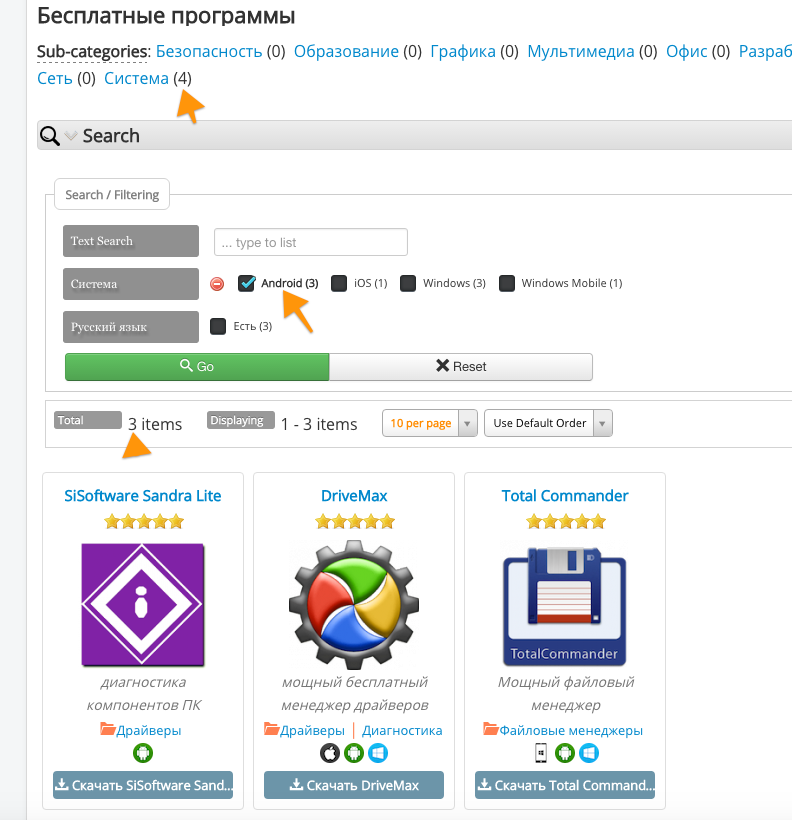Open the Офис sub-category link
Image resolution: width=792 pixels, height=820 pixels.
pos(686,51)
